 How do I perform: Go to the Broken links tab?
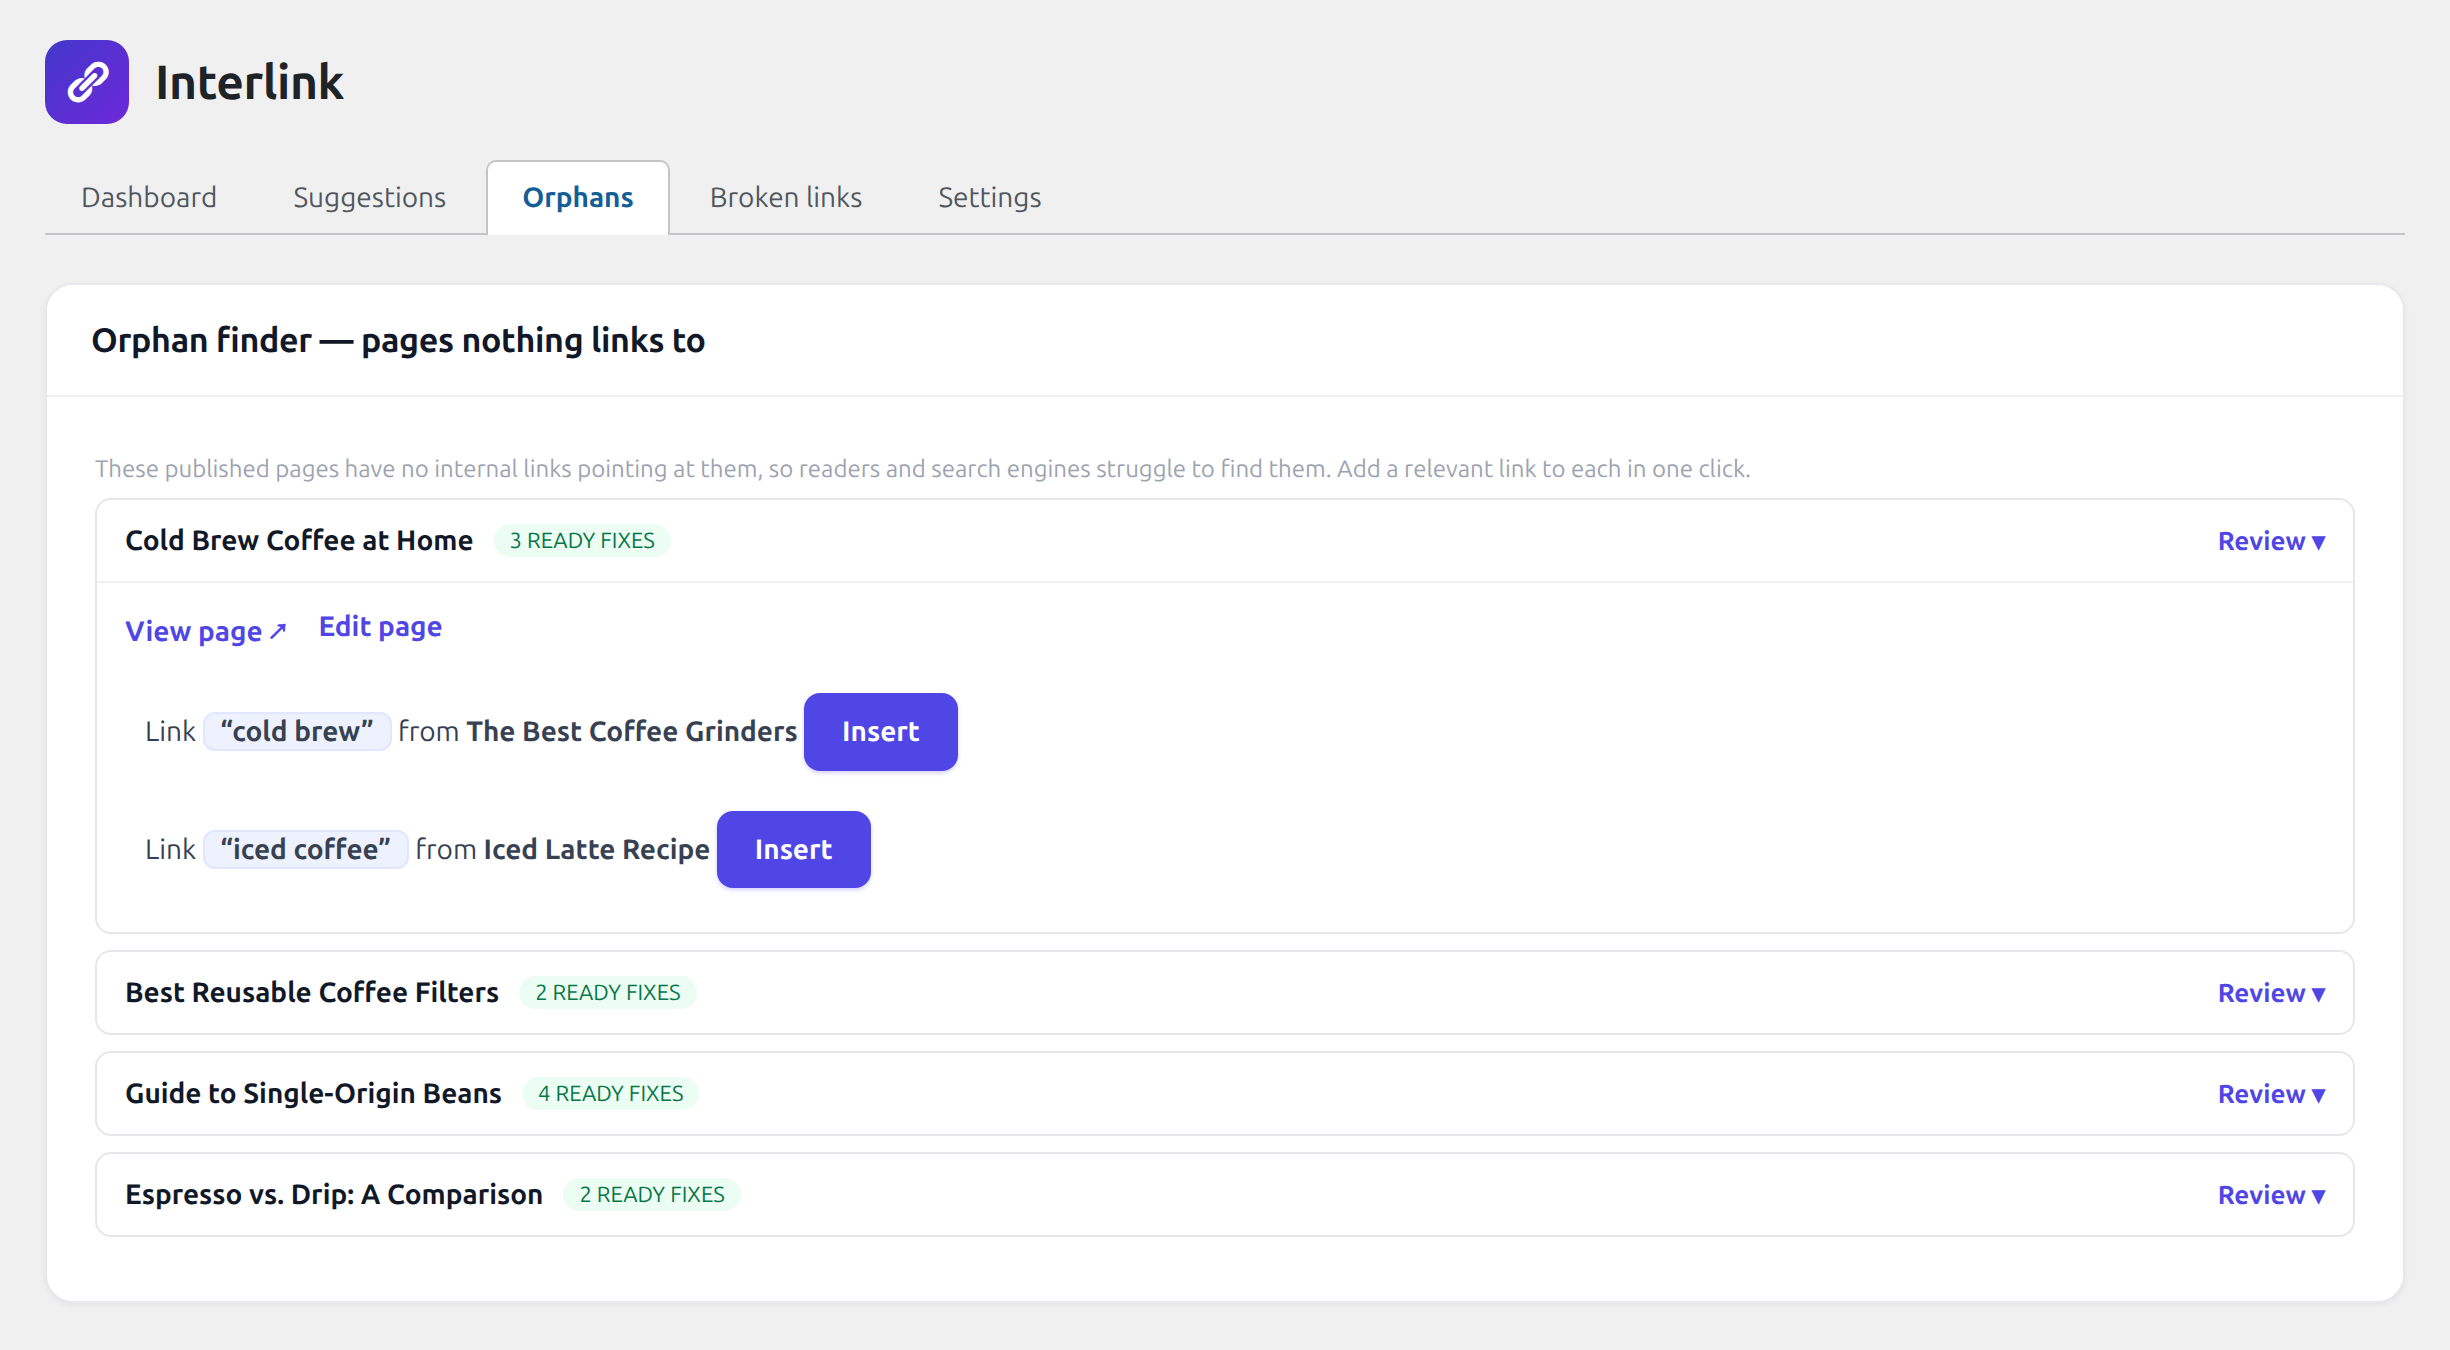(786, 197)
